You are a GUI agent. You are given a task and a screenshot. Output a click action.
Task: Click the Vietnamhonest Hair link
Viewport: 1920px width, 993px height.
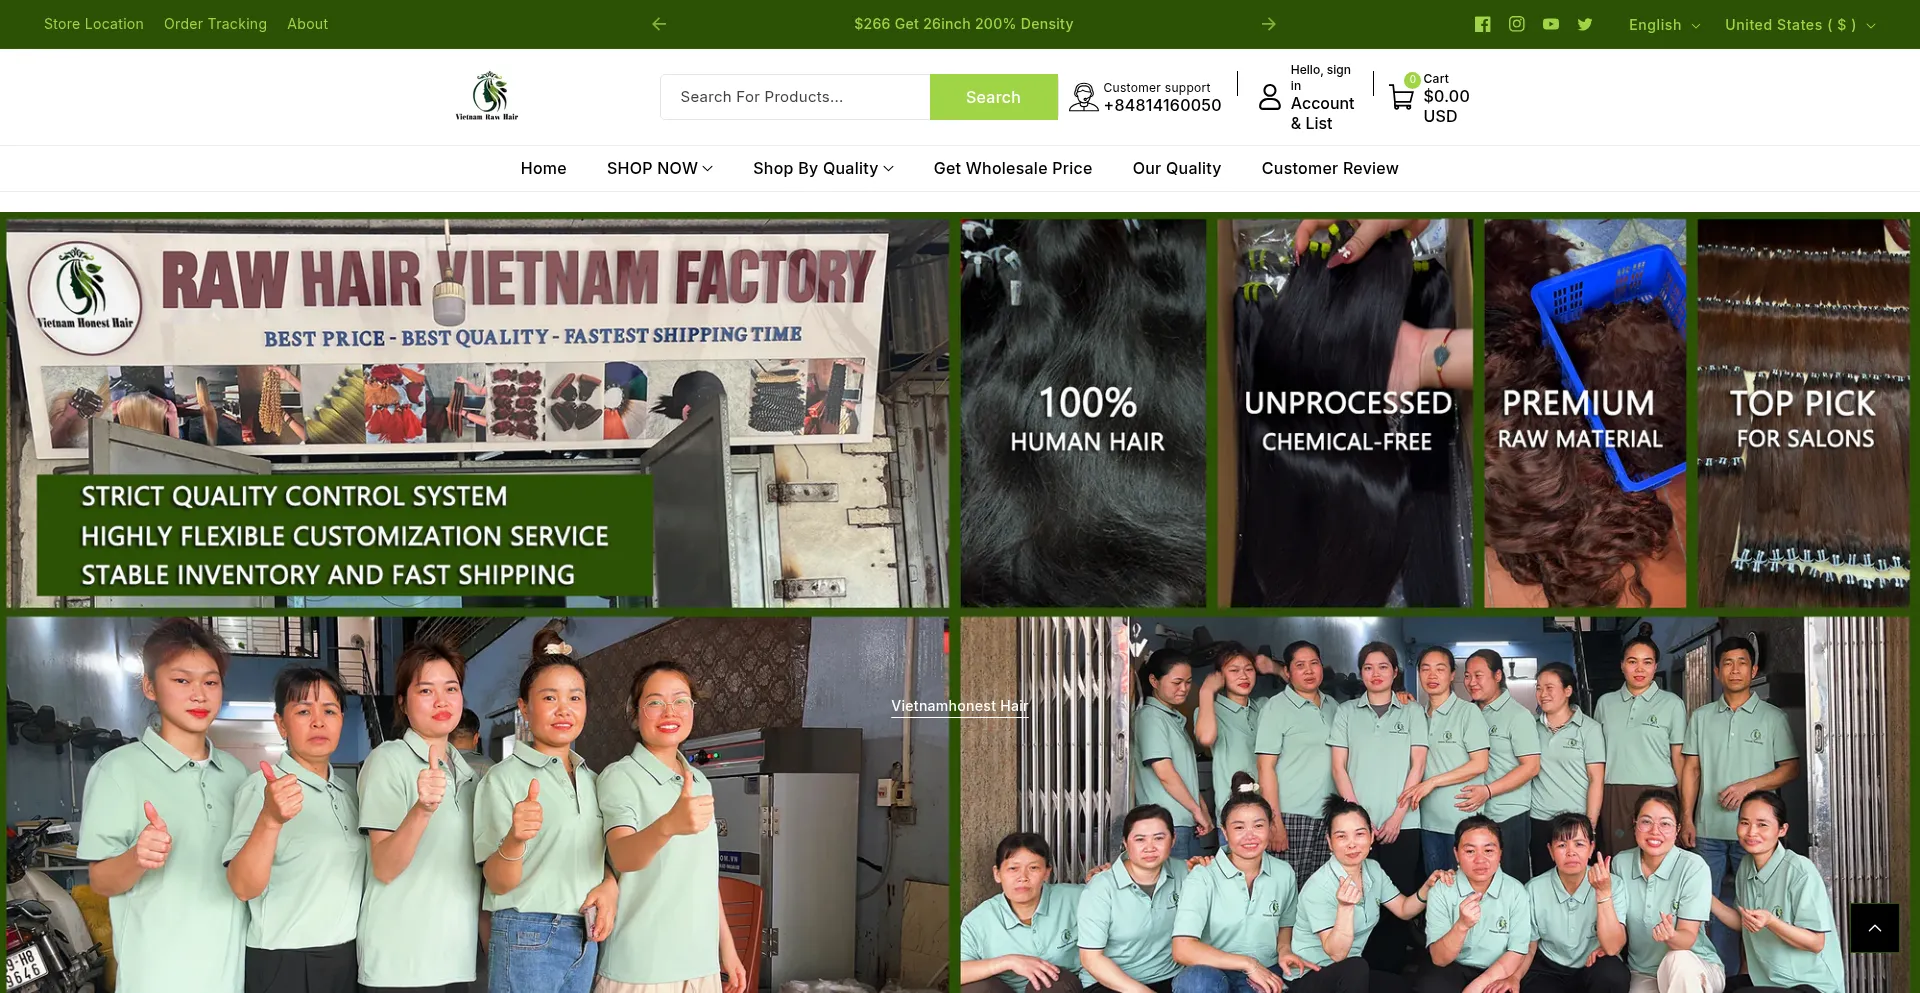pos(959,706)
